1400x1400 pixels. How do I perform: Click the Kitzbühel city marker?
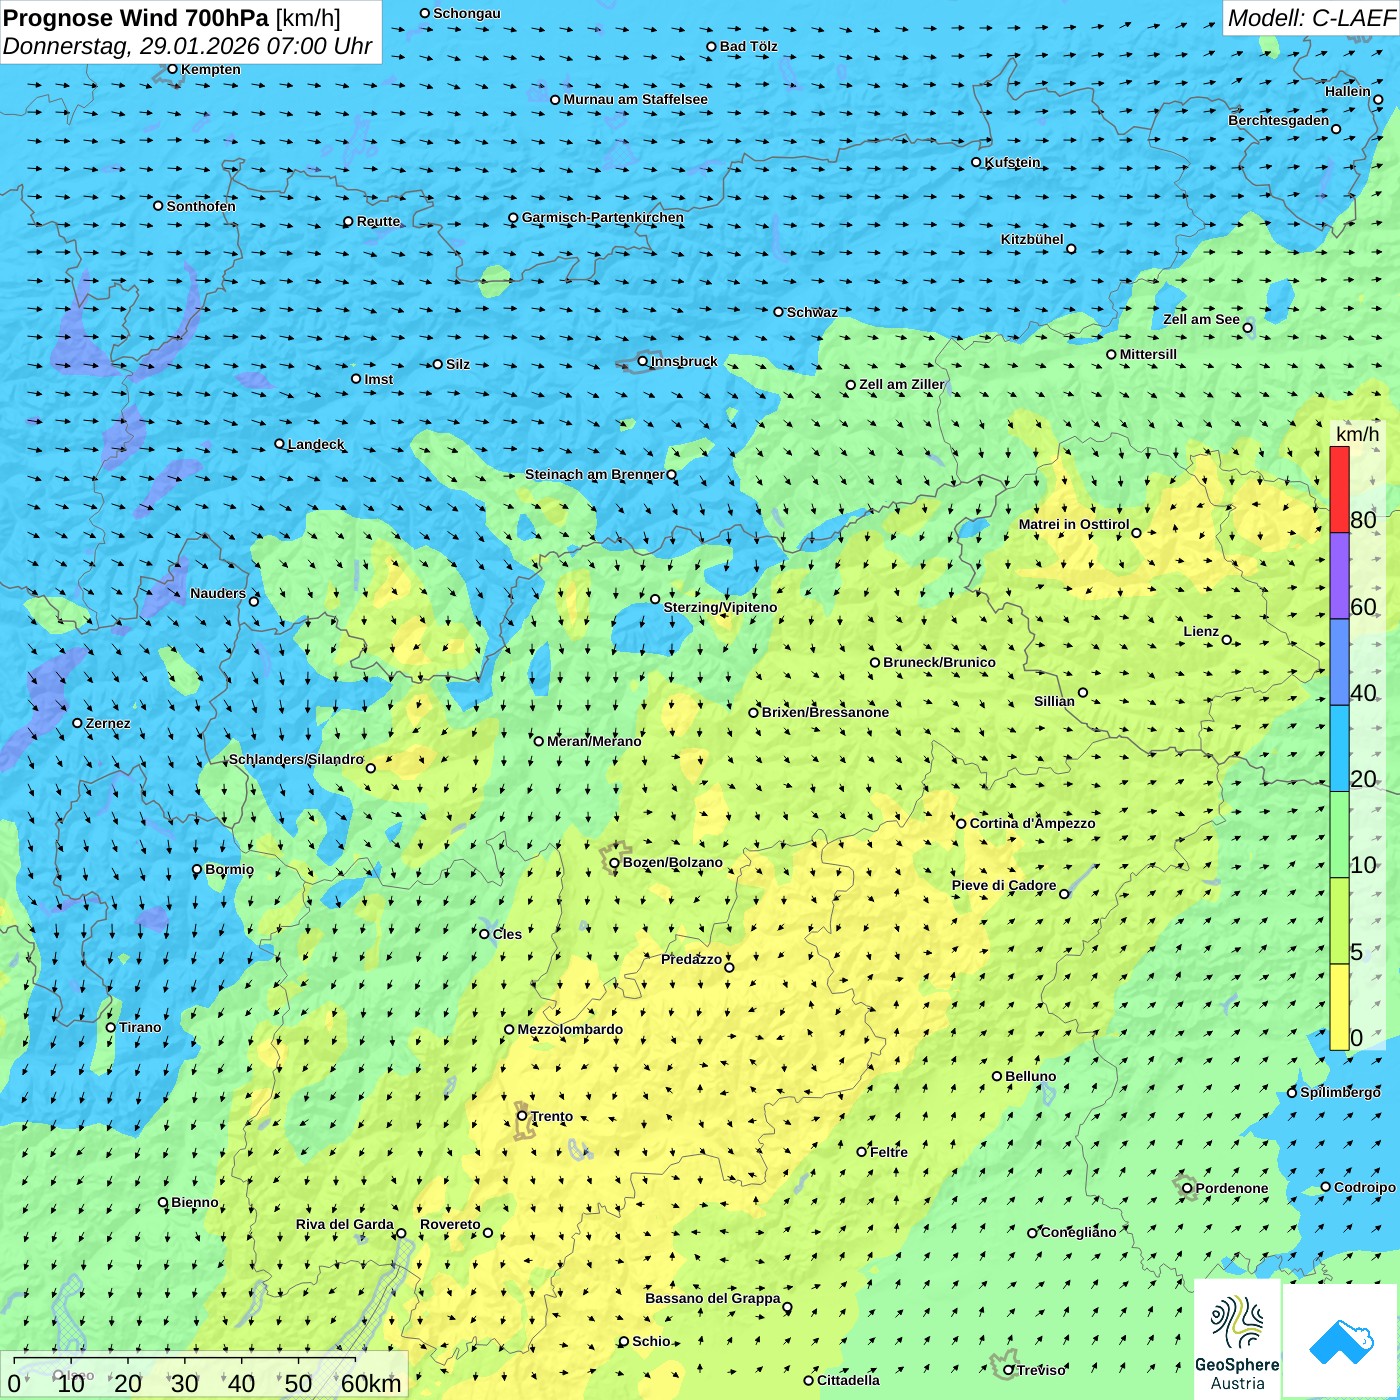tap(1071, 249)
